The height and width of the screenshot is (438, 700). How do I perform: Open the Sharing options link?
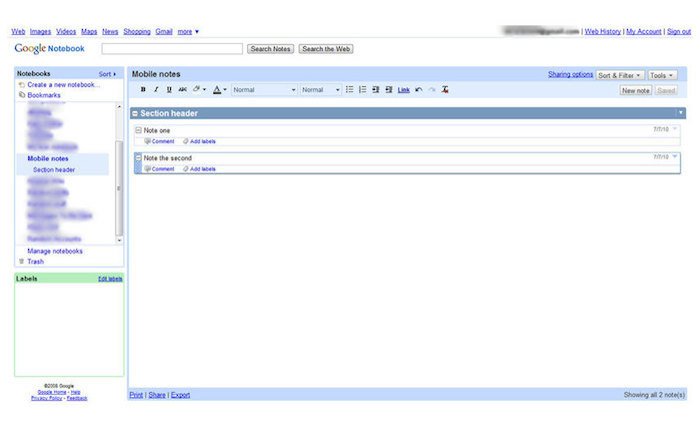570,75
